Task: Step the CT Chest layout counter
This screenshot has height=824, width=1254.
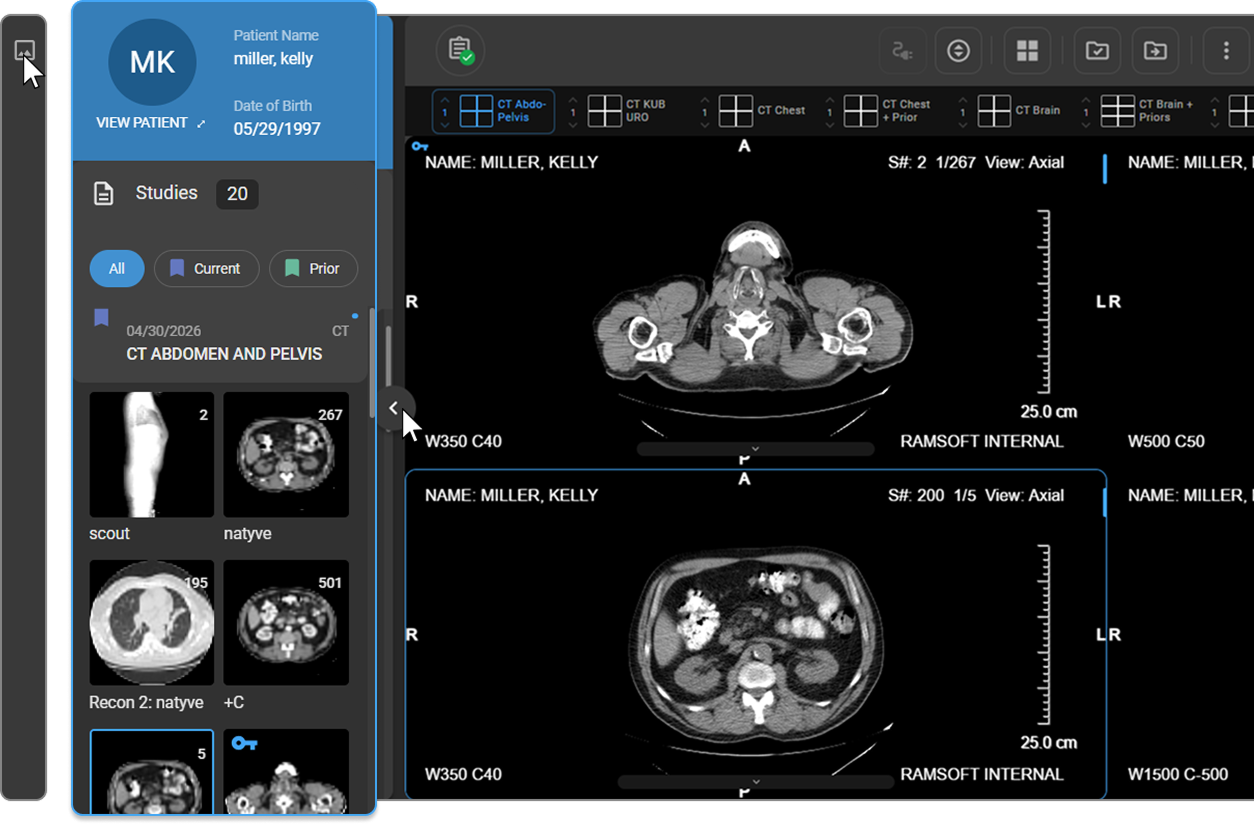Action: pos(705,111)
